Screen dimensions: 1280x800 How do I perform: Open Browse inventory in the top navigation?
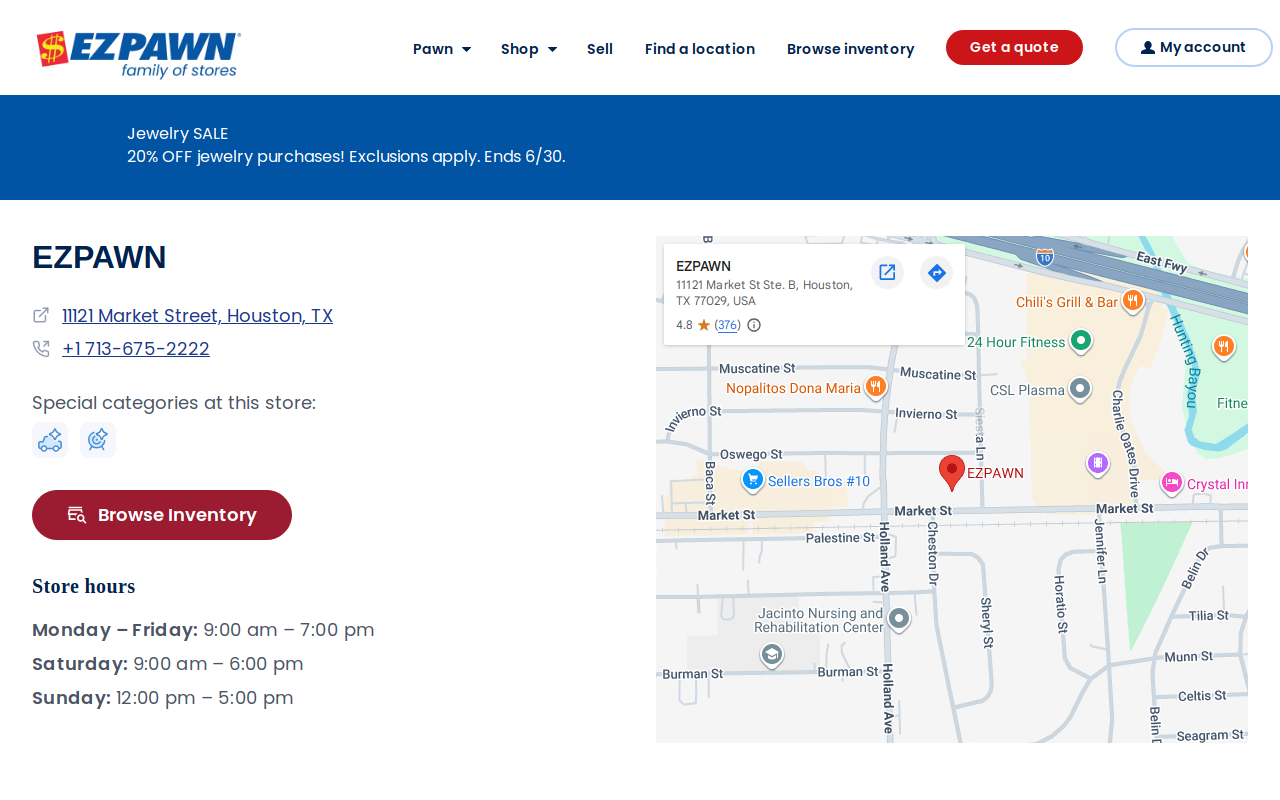(851, 49)
